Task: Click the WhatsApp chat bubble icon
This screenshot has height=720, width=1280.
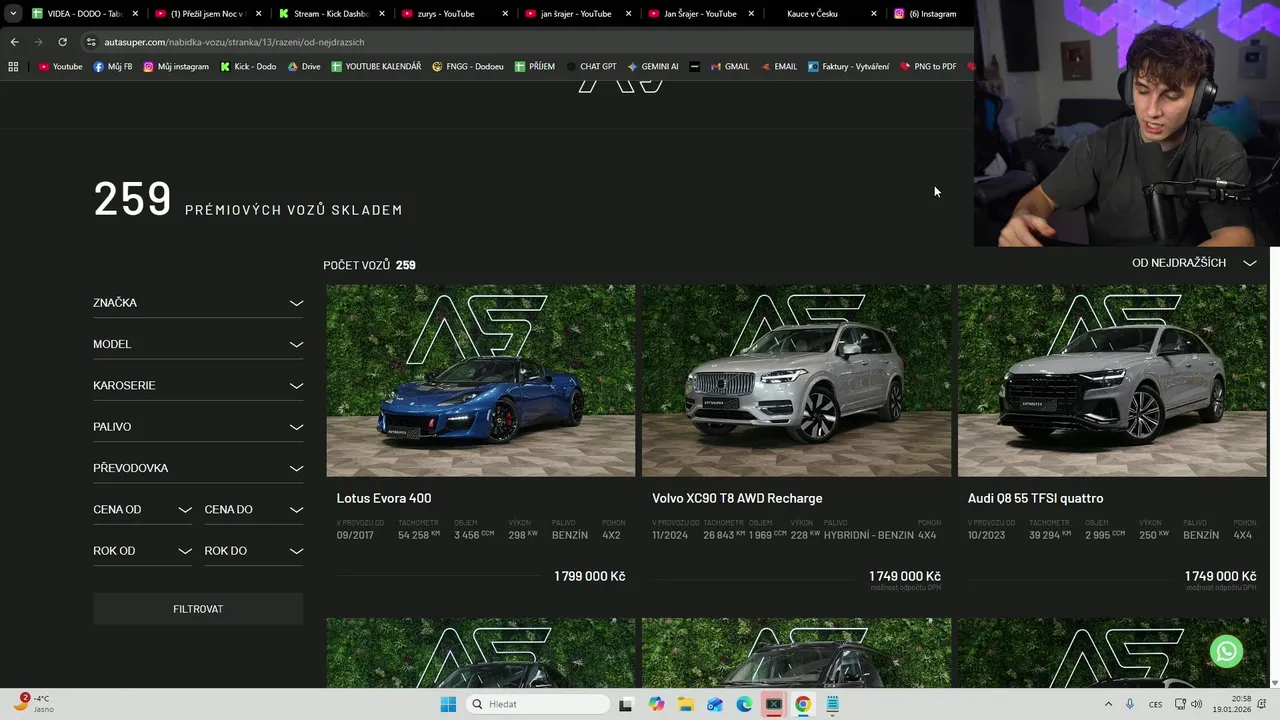Action: click(x=1226, y=651)
